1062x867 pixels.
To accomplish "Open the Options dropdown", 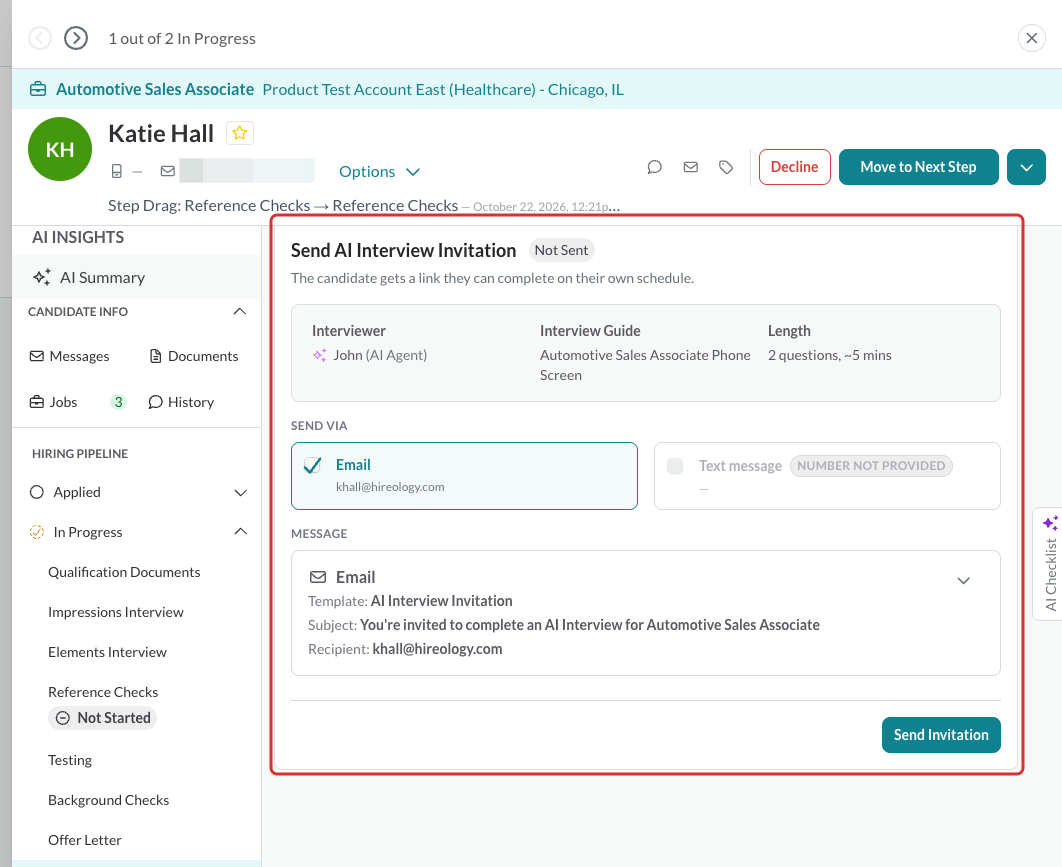I will point(379,171).
